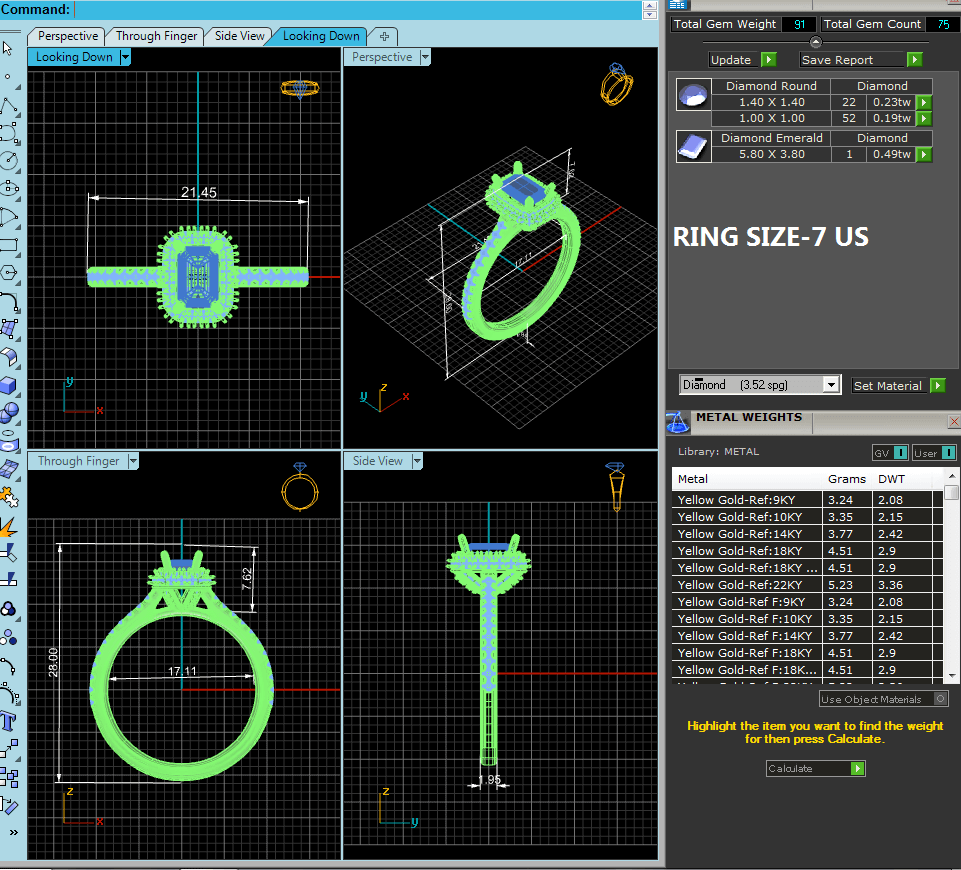Screen dimensions: 961x870
Task: Open Looking Down viewport menu arrow
Action: (125, 57)
